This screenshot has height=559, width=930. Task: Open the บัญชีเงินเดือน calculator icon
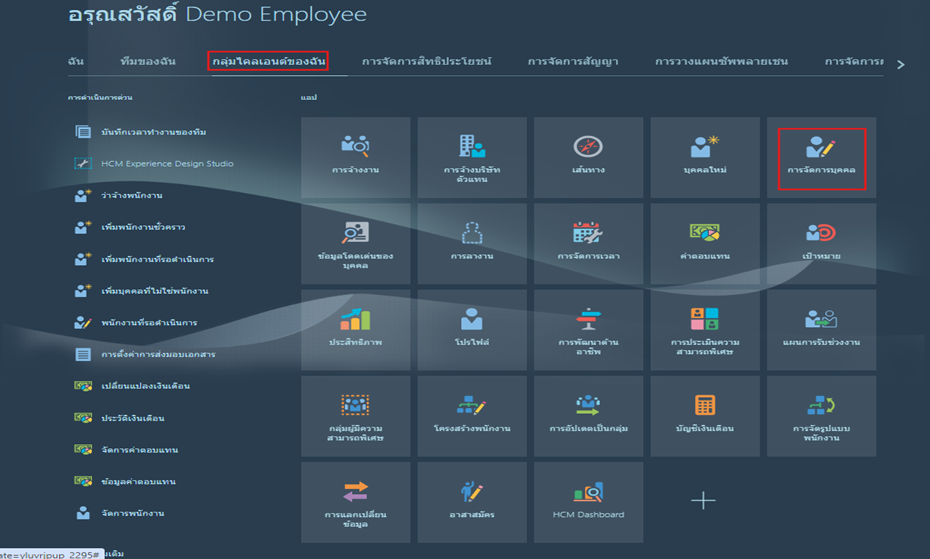pyautogui.click(x=704, y=405)
